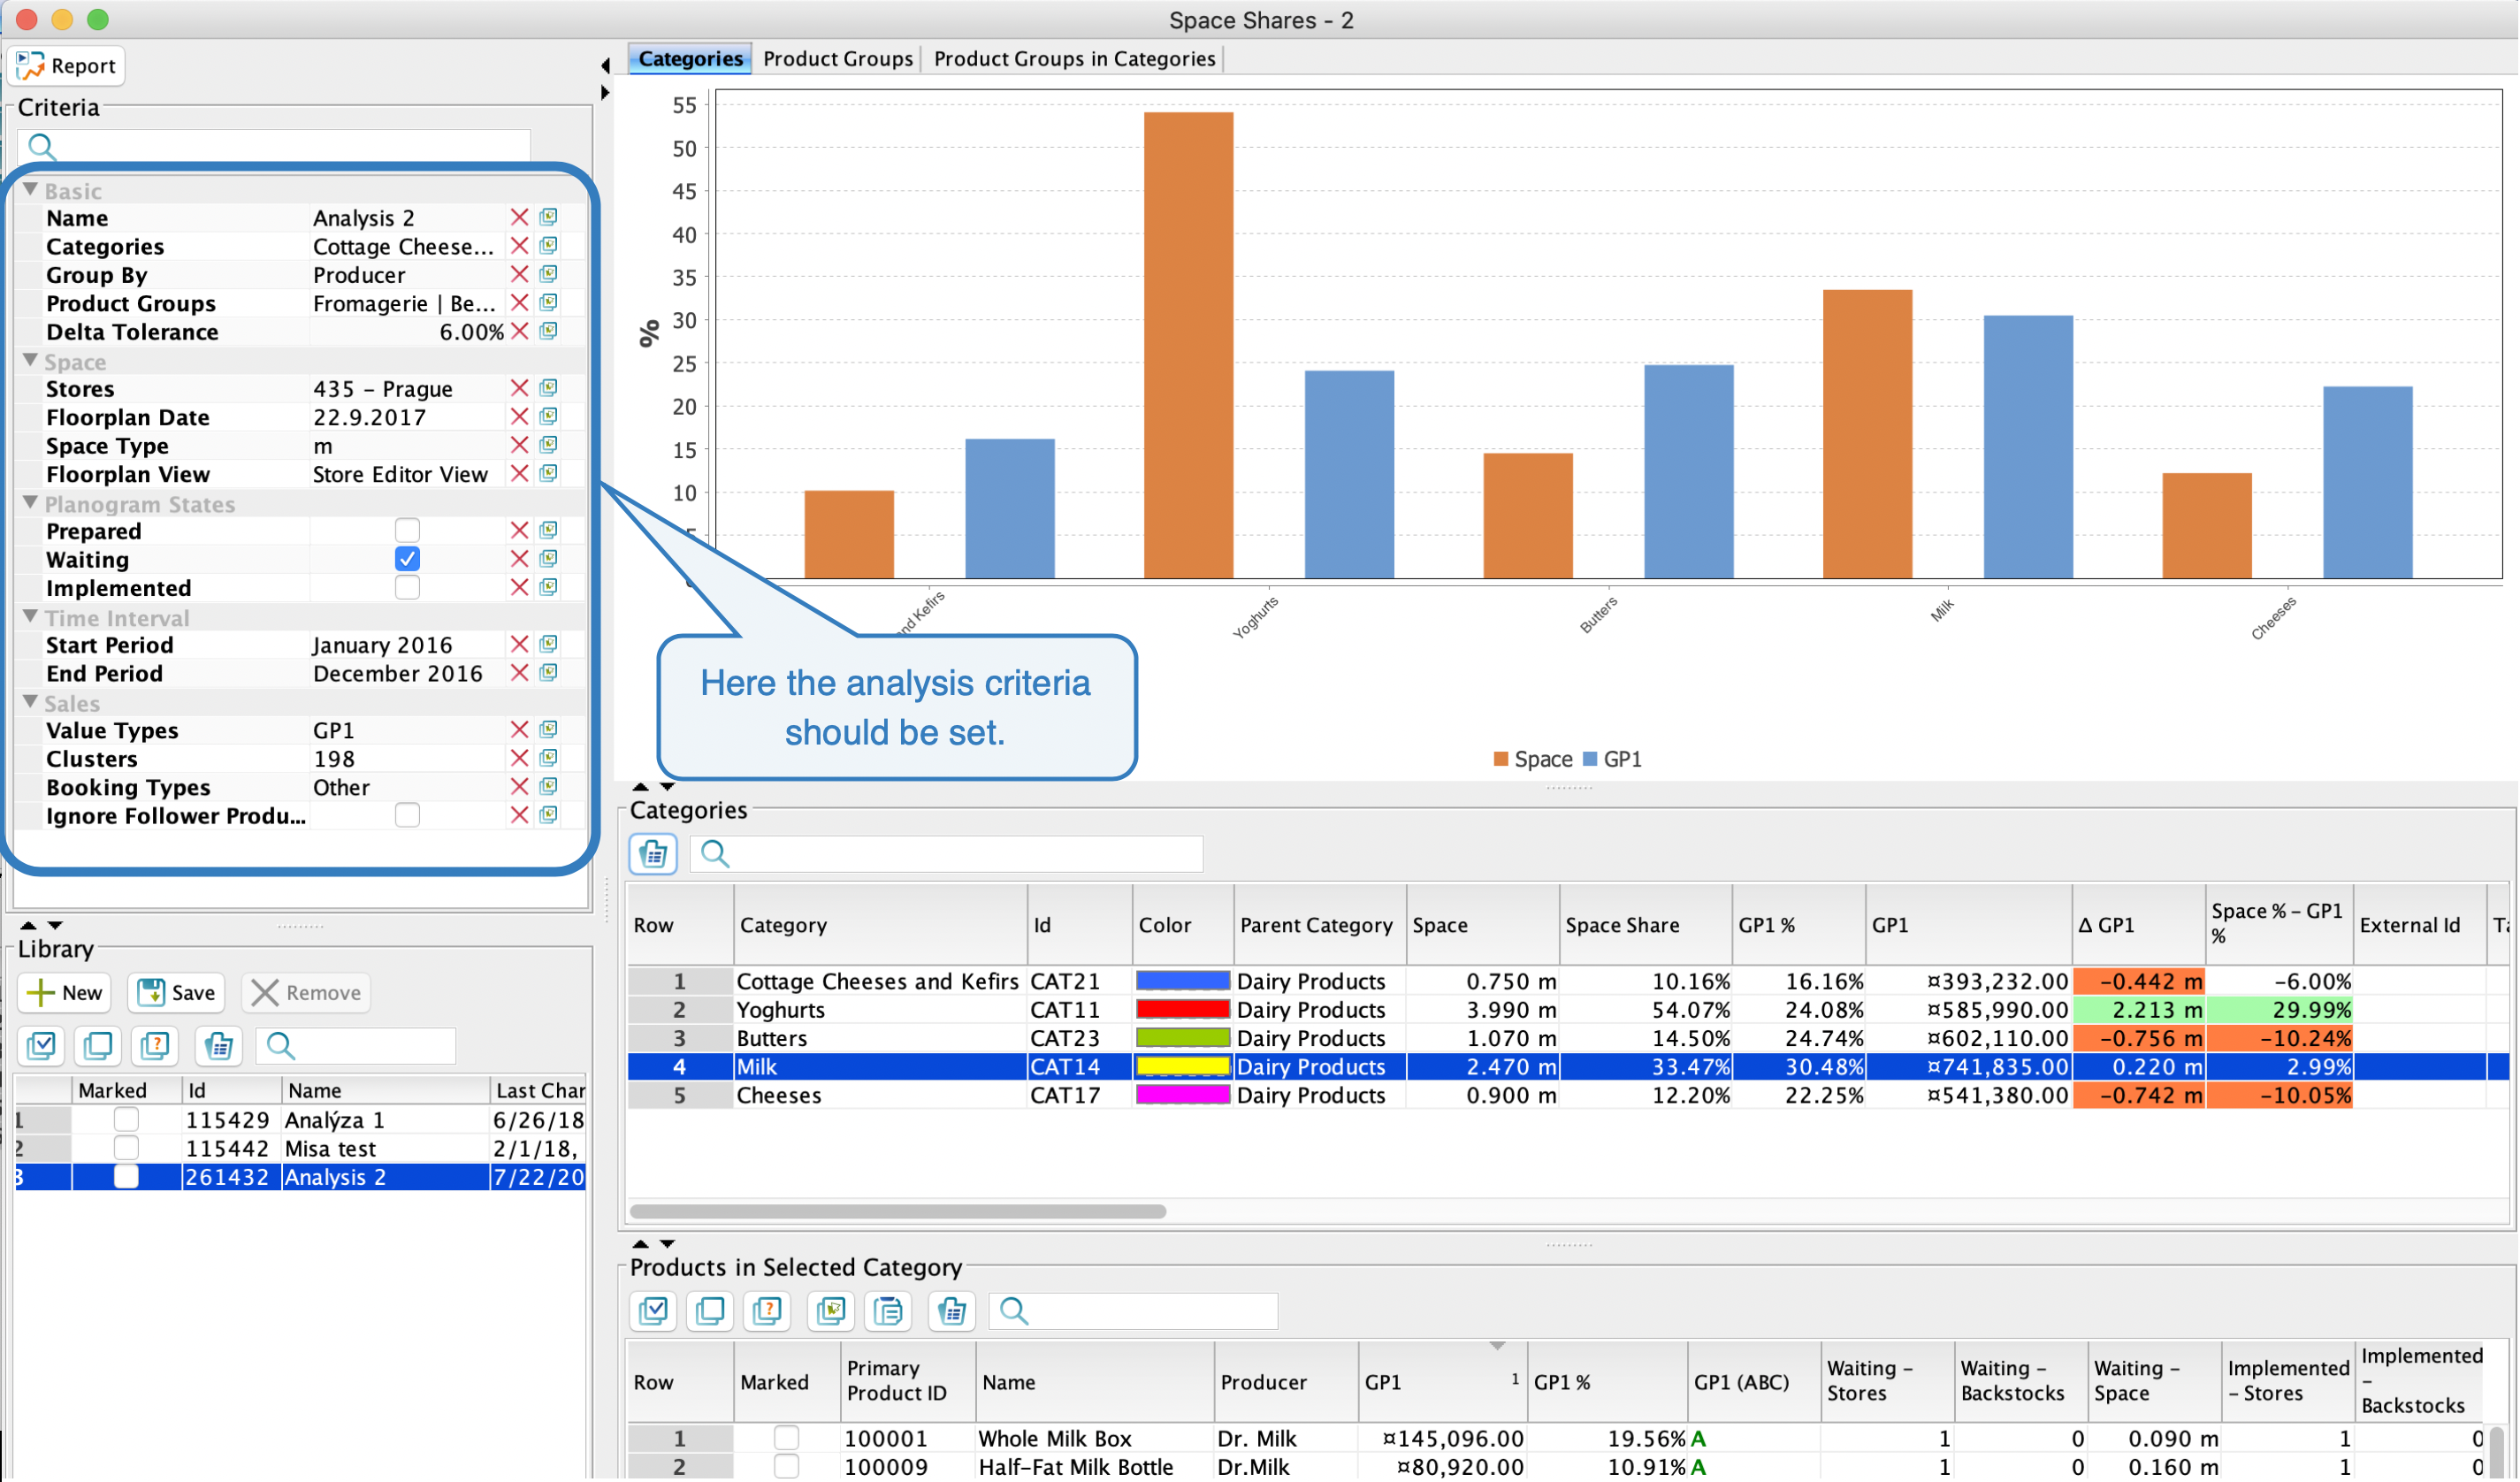Click the Criteria search field
Screen dimensions: 2520x1482
coord(274,147)
